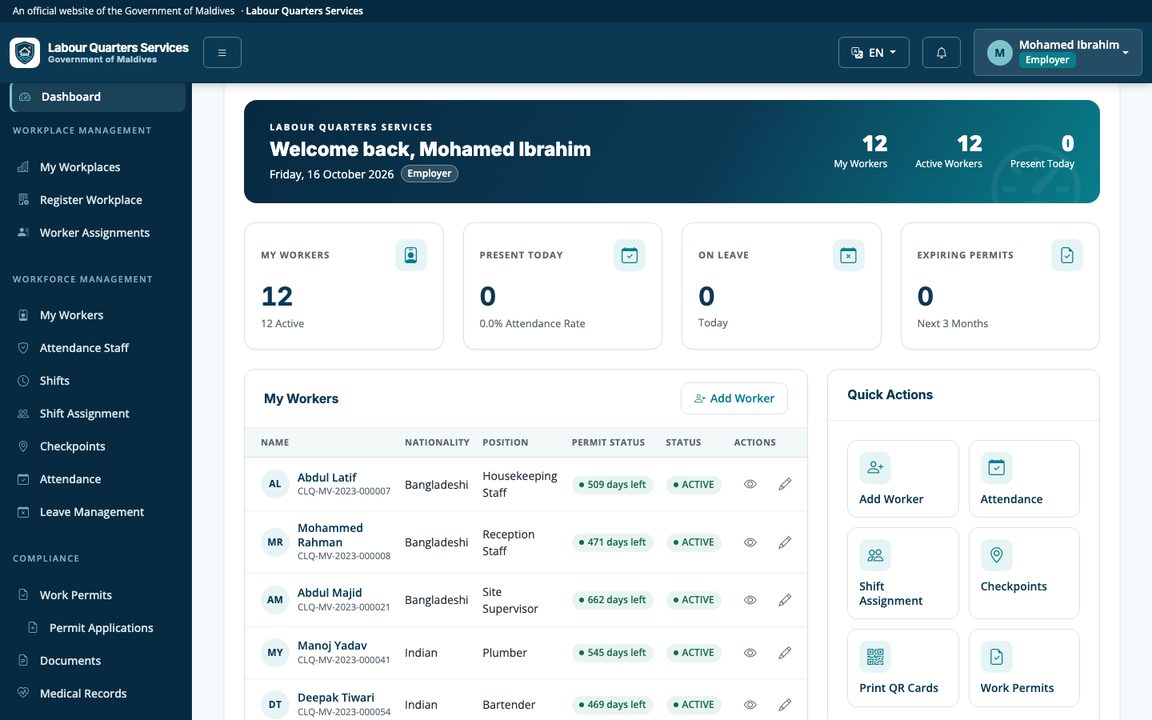Viewport: 1152px width, 720px height.
Task: Toggle the sidebar hamburger menu button
Action: pos(222,53)
